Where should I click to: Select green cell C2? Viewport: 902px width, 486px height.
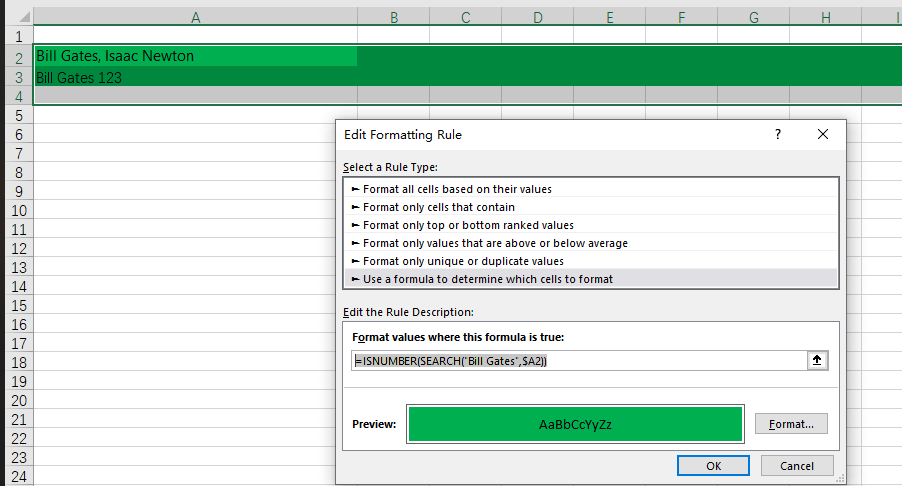[x=465, y=56]
